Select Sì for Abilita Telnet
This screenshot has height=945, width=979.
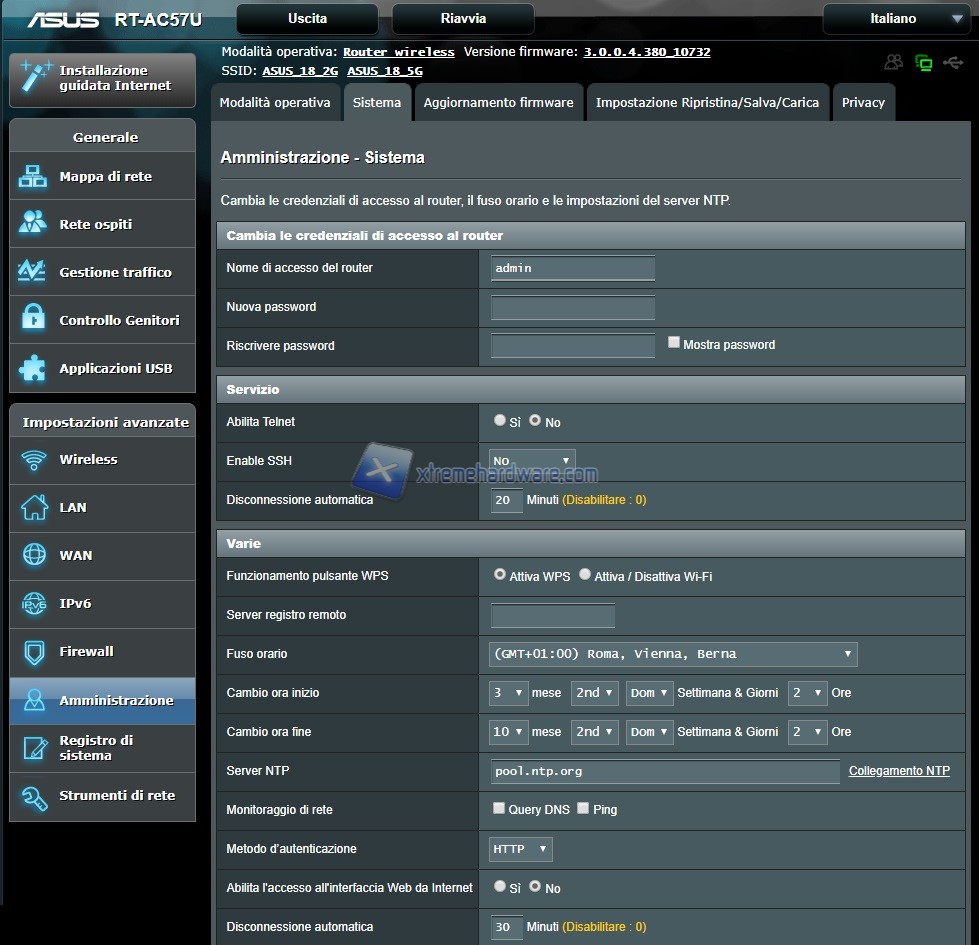tap(500, 421)
